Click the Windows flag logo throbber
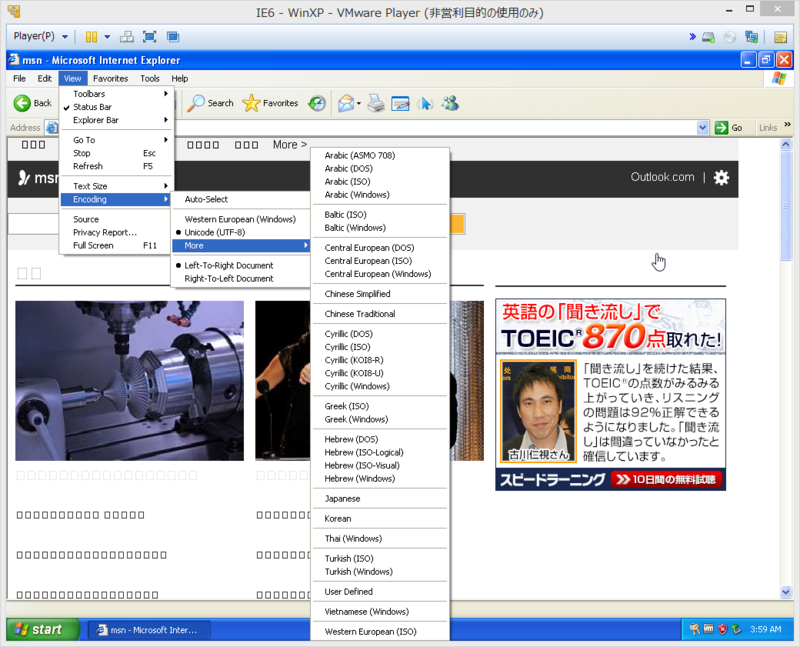The image size is (800, 647). 779,79
